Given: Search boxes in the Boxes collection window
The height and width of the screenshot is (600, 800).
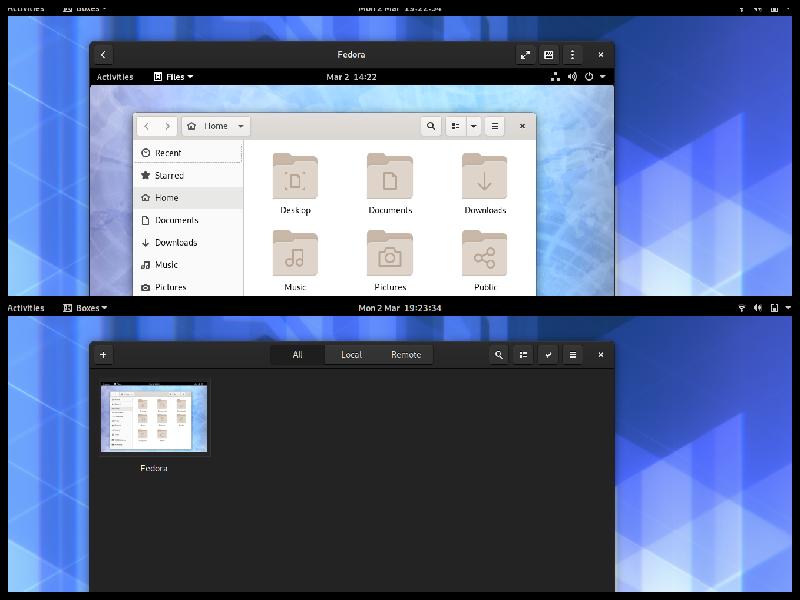Looking at the screenshot, I should point(498,355).
